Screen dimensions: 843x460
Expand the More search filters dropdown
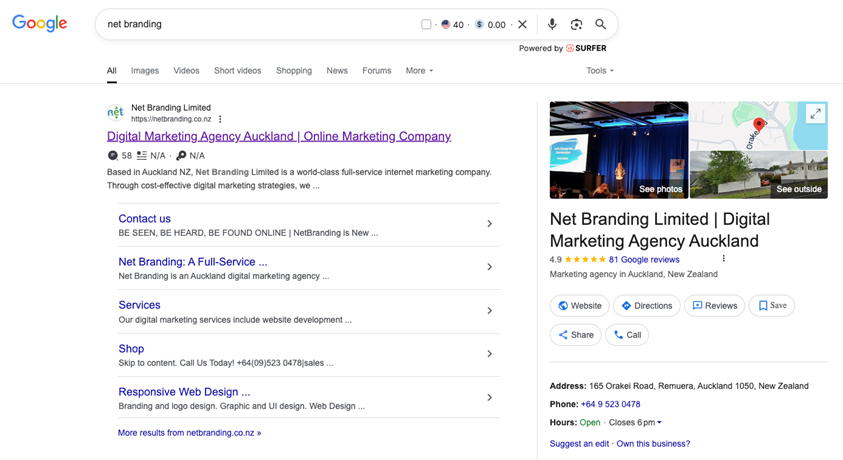click(x=419, y=70)
